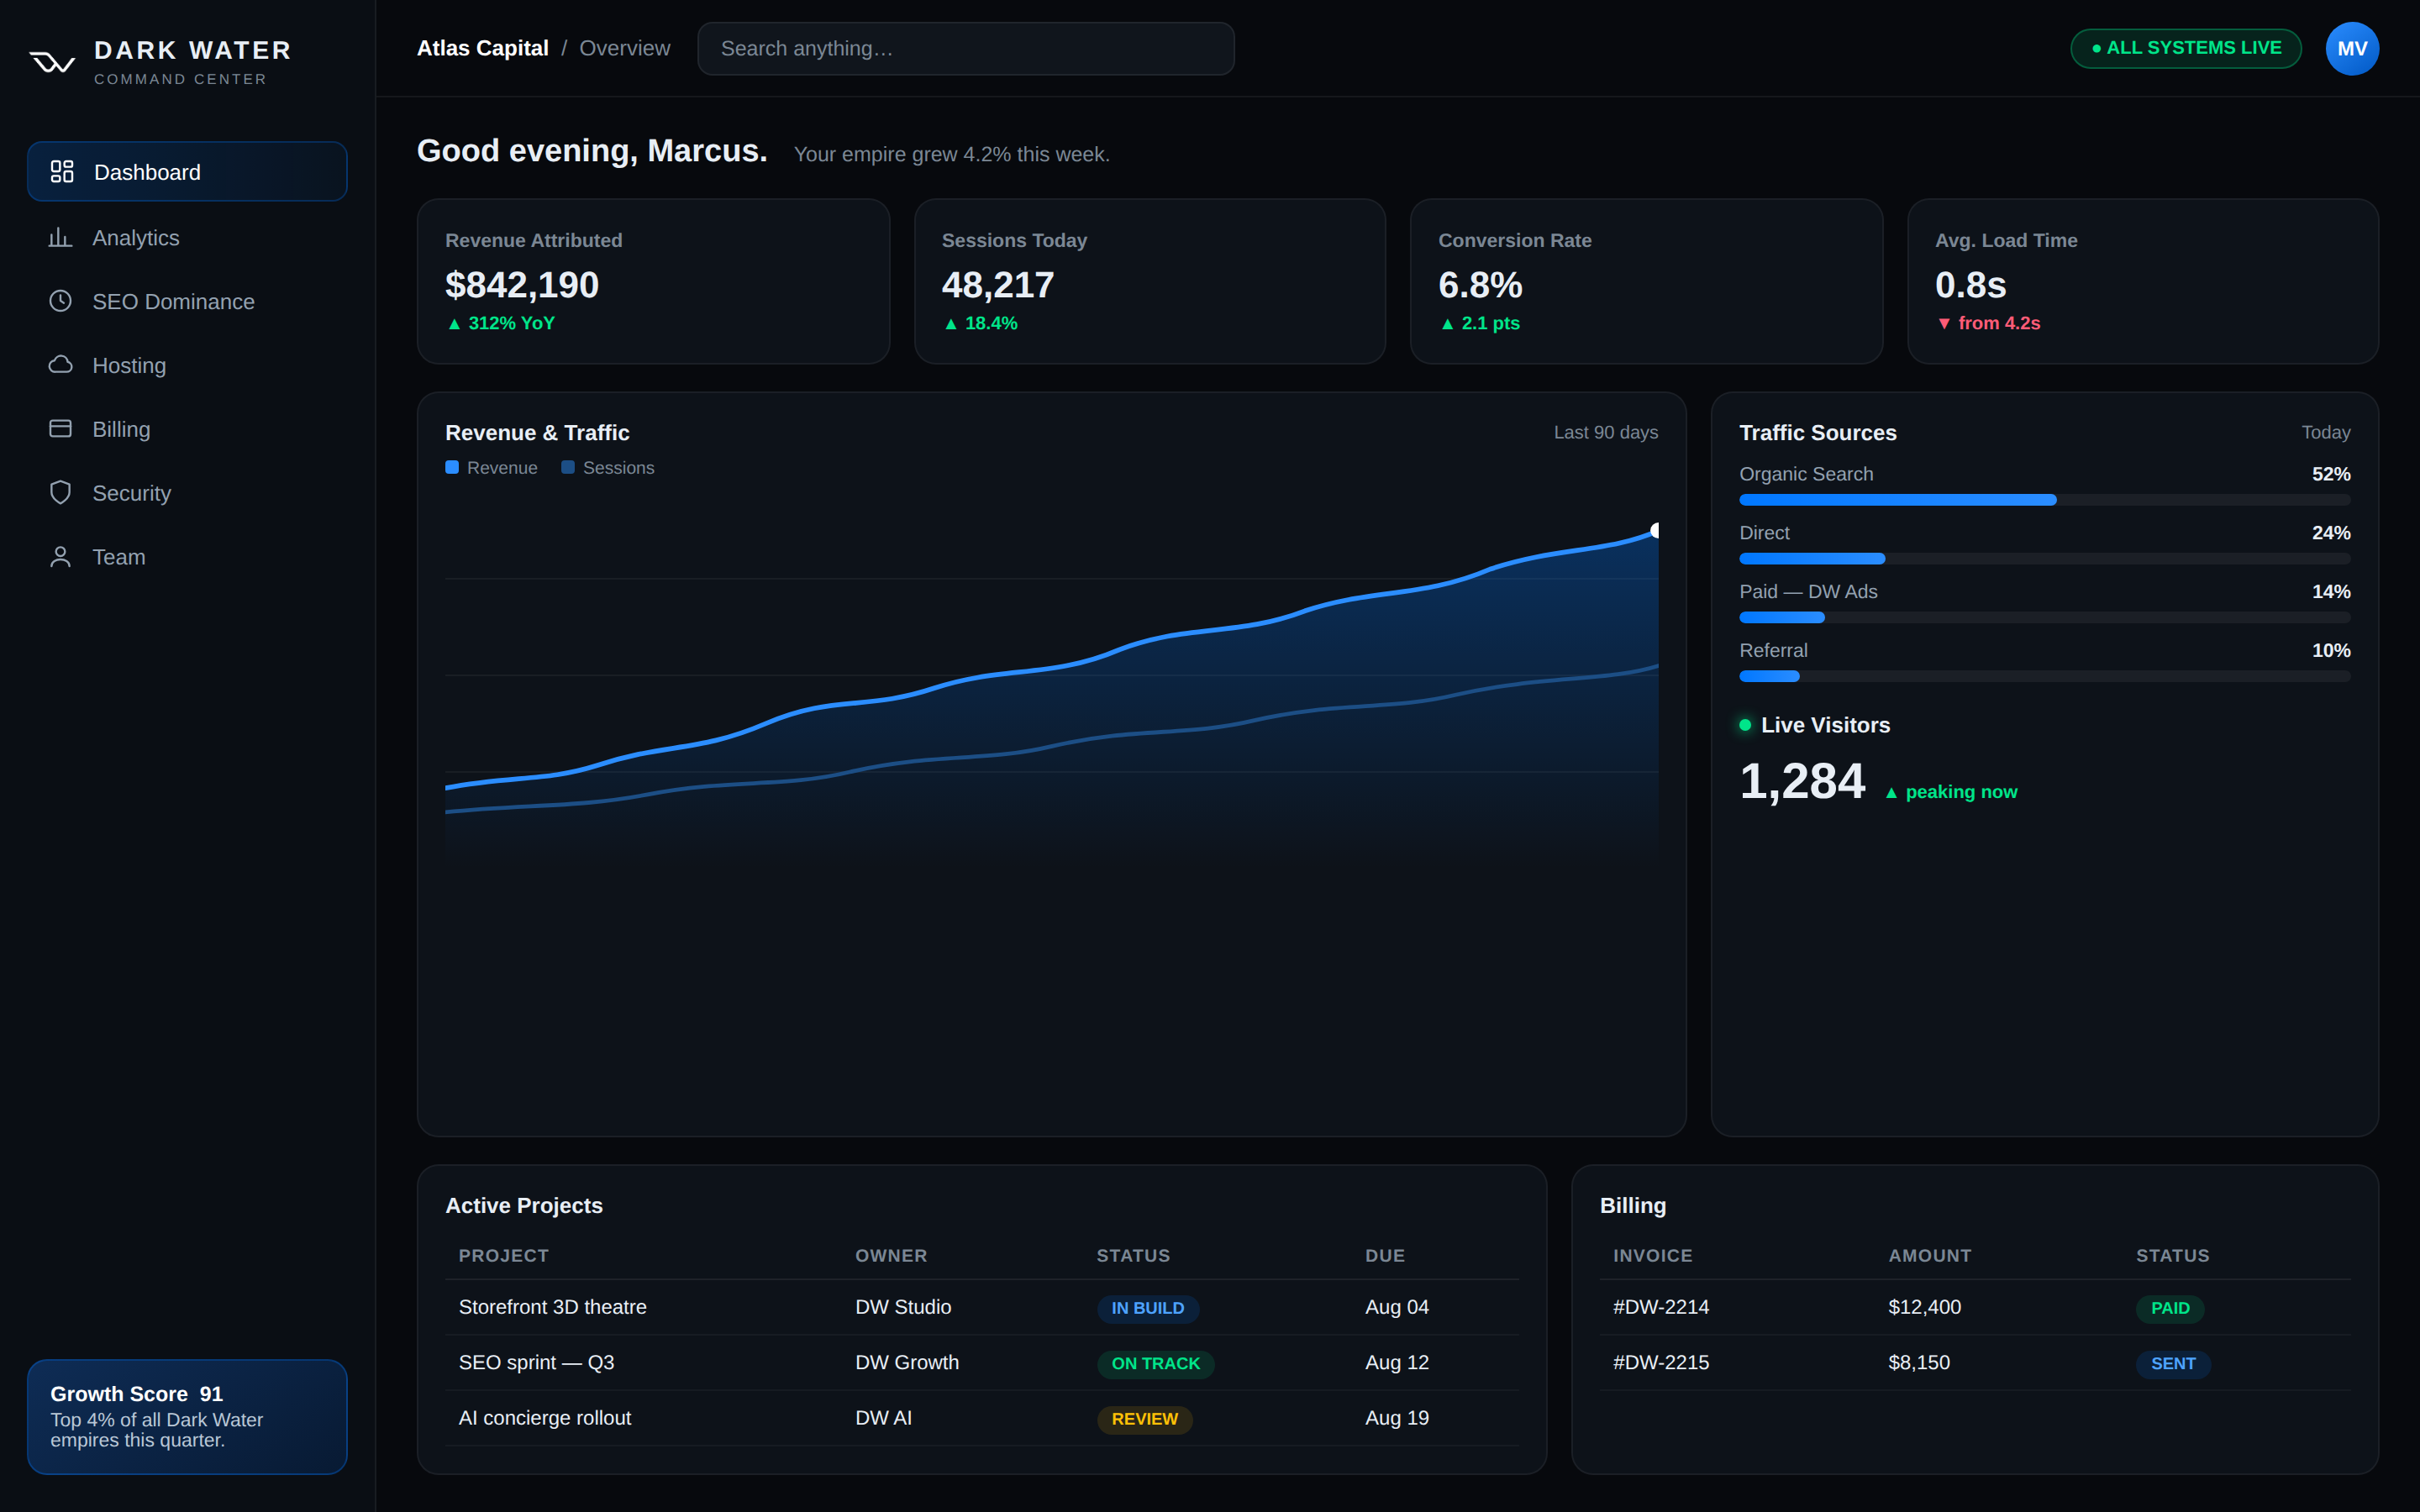Screen dimensions: 2420x1512
Task: Click the Paid — DW Ads progress bar
Action: click(2044, 618)
